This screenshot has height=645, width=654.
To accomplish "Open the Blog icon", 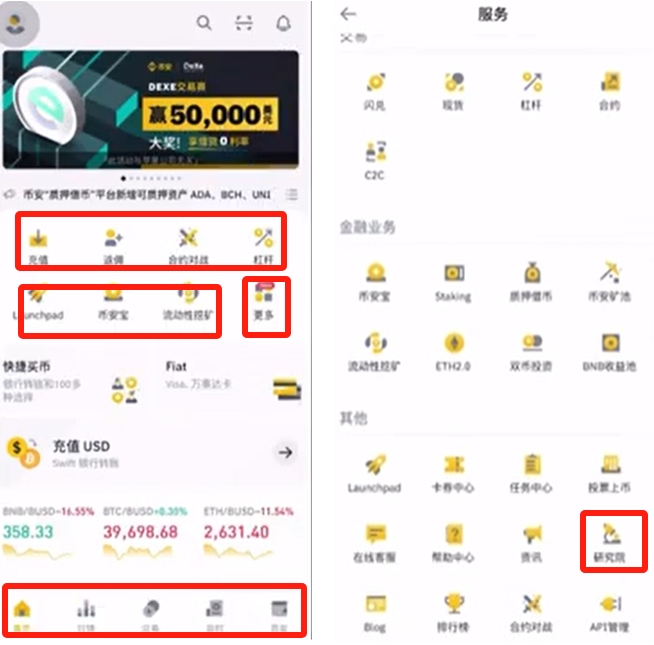I will pos(375,612).
